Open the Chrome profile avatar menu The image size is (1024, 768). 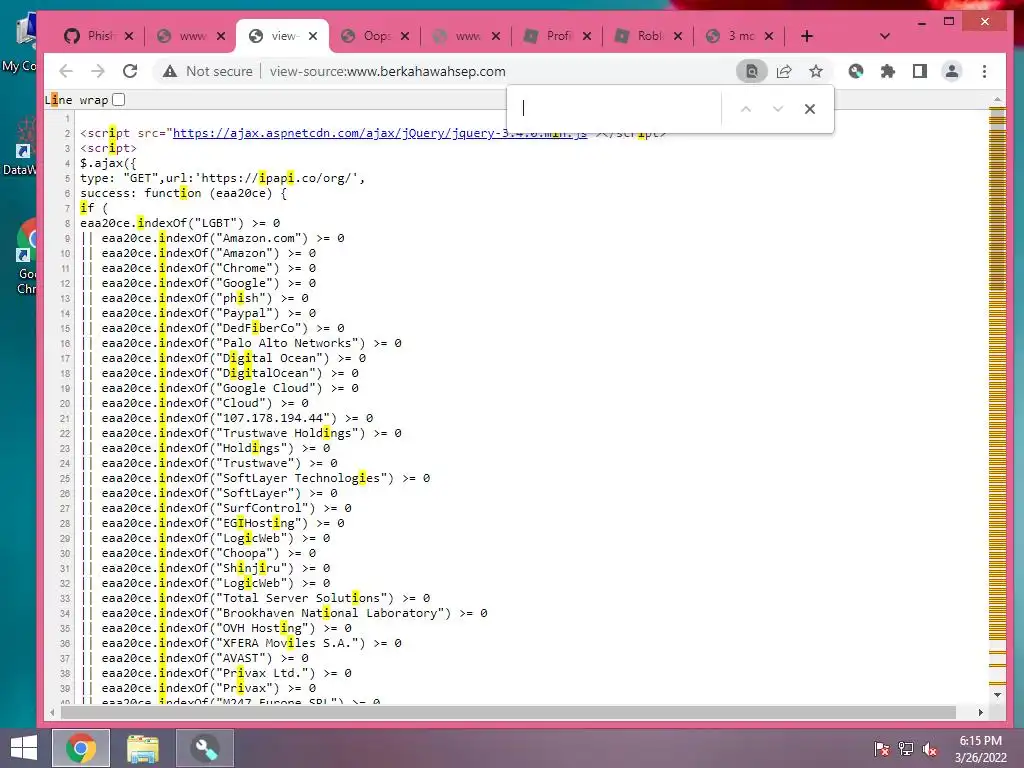tap(952, 71)
